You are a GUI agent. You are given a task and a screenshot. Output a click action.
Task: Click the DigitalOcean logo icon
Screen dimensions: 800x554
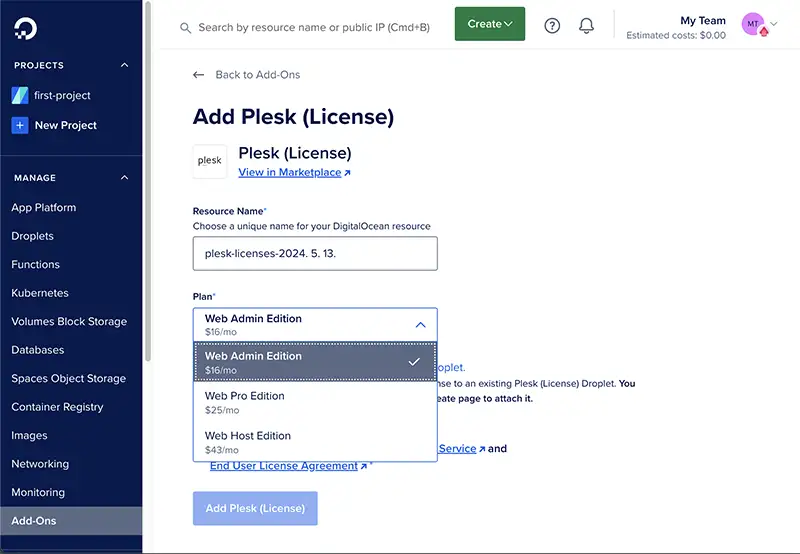click(25, 29)
